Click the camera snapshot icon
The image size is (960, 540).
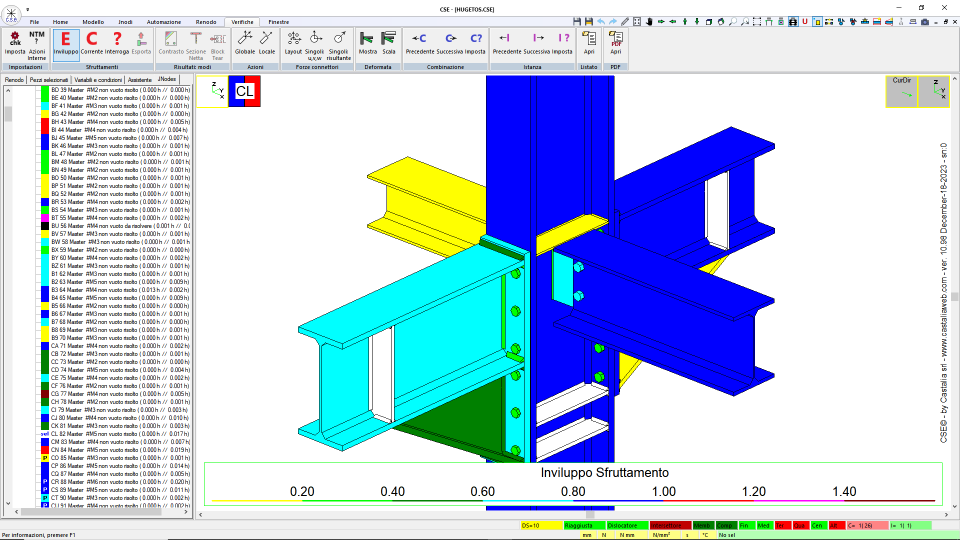tap(925, 21)
